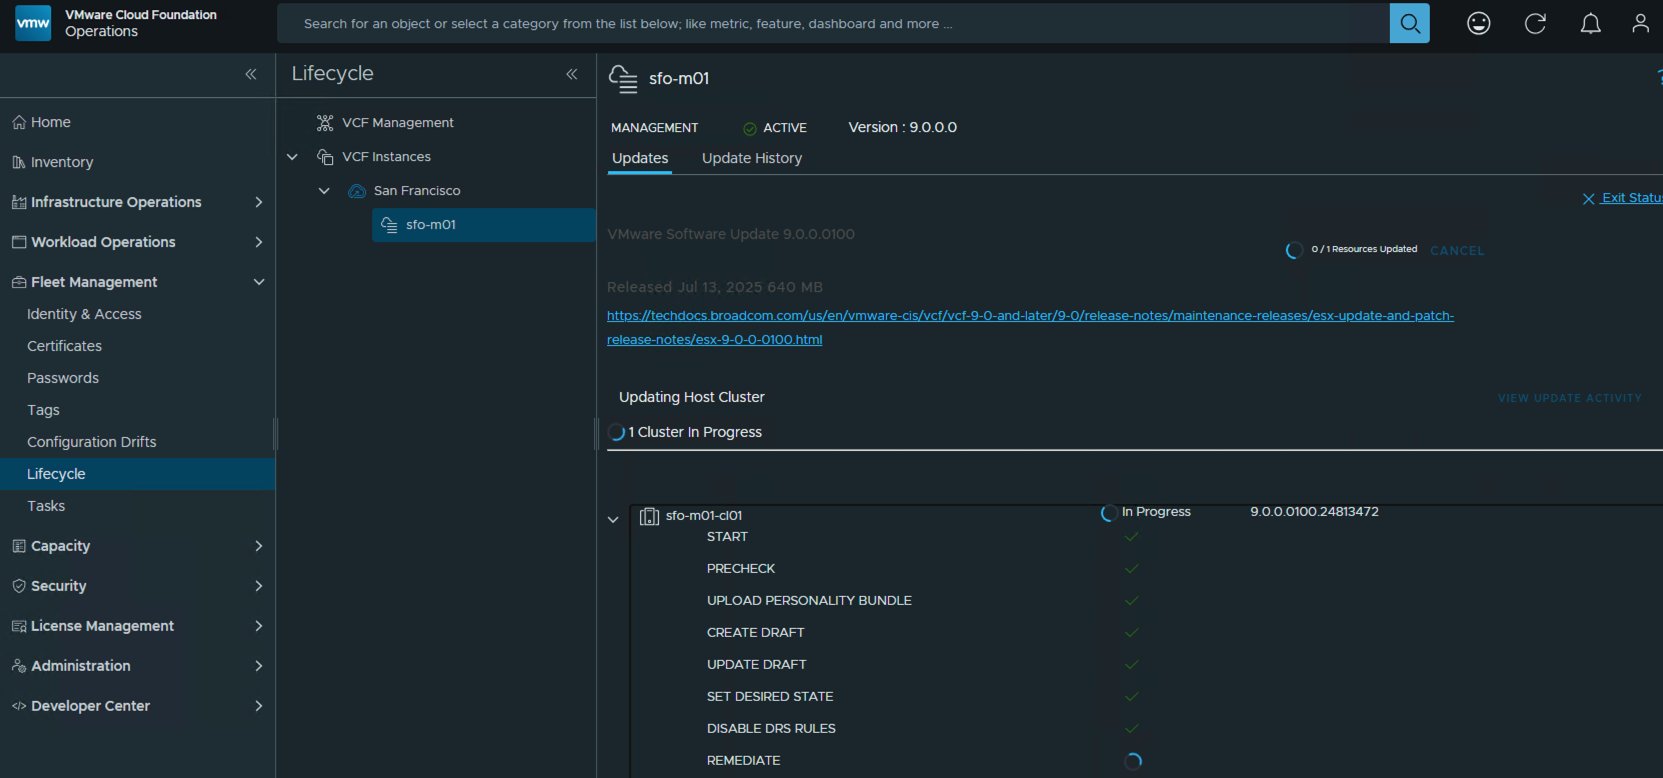
Task: Select Lifecycle in Fleet Management
Action: coord(137,474)
